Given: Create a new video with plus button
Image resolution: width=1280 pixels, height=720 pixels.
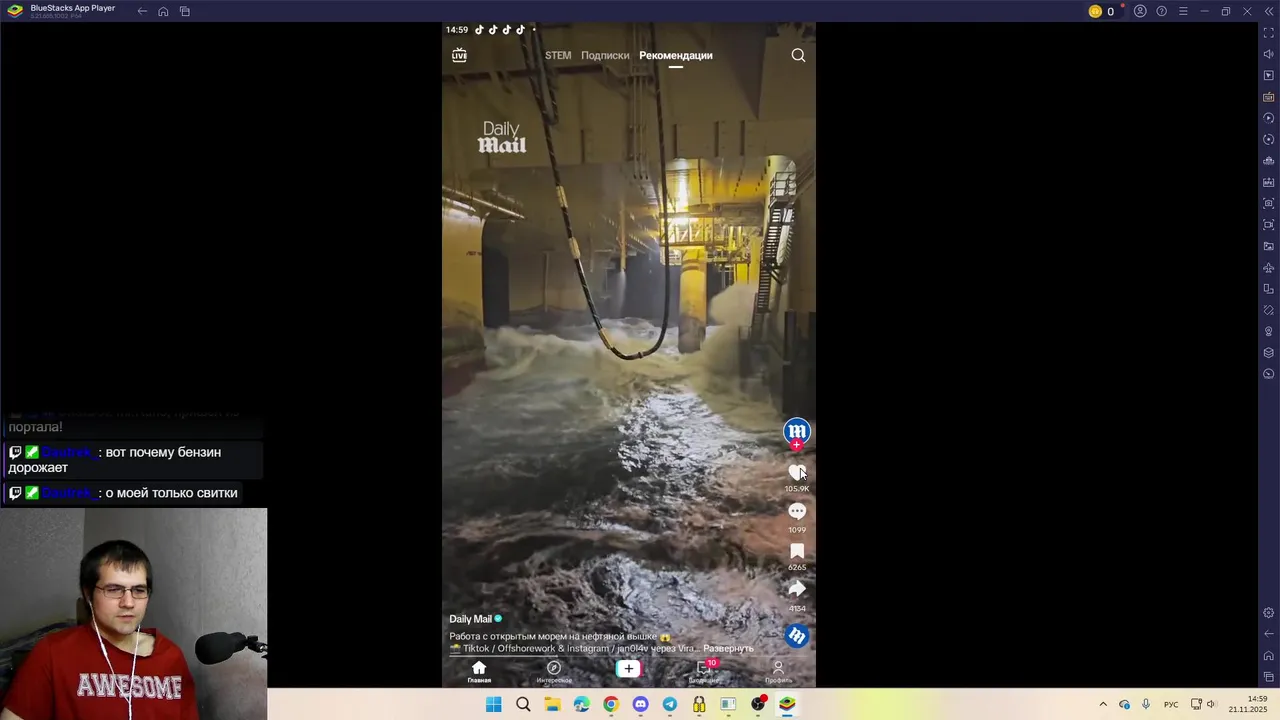Looking at the screenshot, I should [628, 669].
